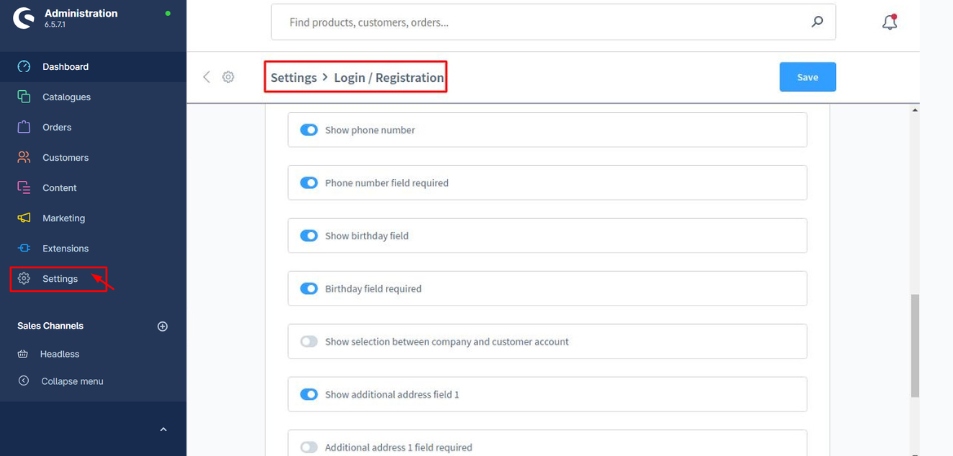Expand the user menu chevron at bottom
Image resolution: width=953 pixels, height=456 pixels.
(x=165, y=431)
